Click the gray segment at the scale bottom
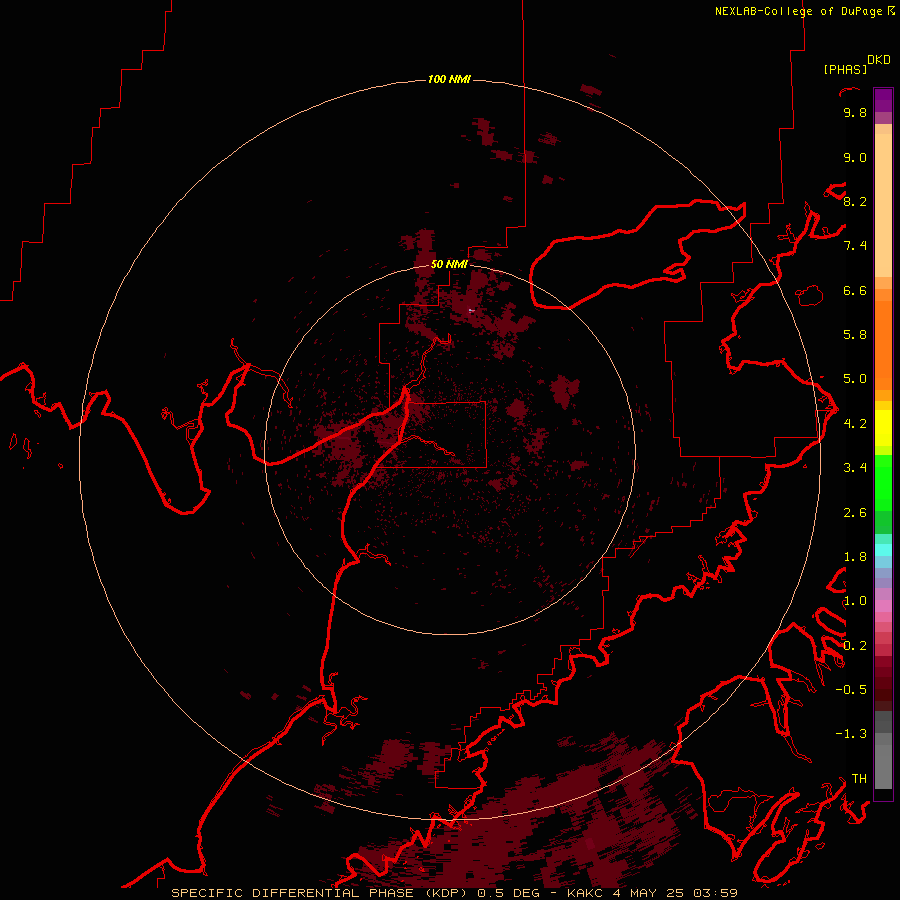Viewport: 900px width, 900px height. (x=883, y=750)
